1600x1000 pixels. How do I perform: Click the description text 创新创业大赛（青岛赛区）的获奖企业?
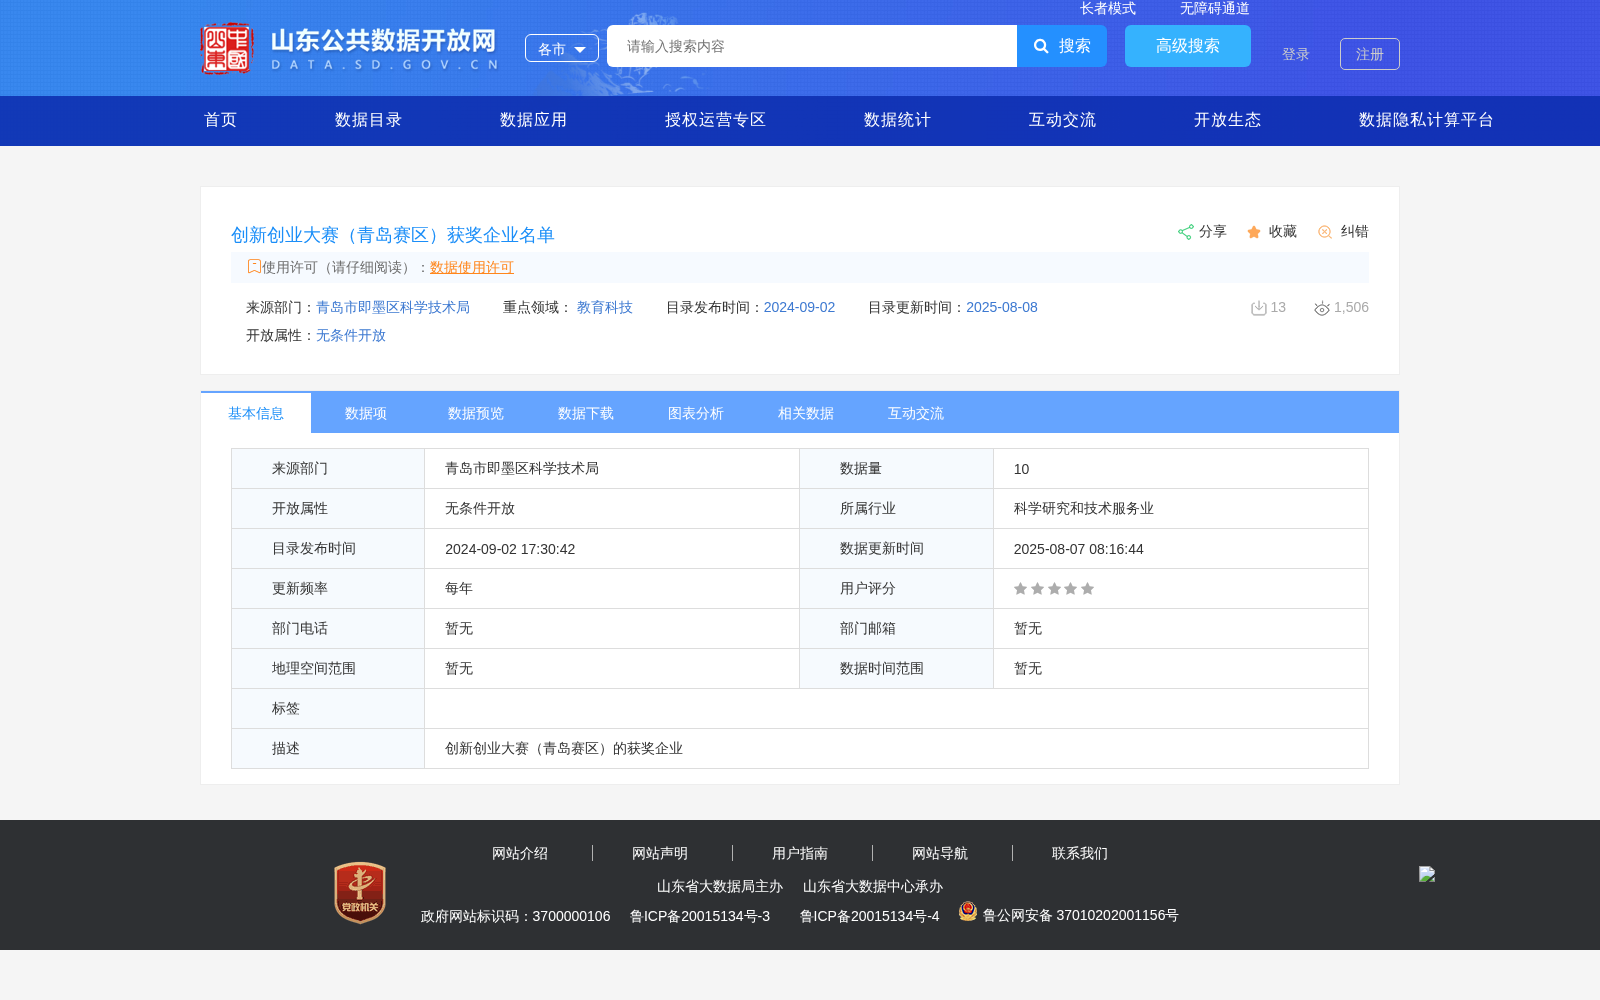[x=564, y=748]
